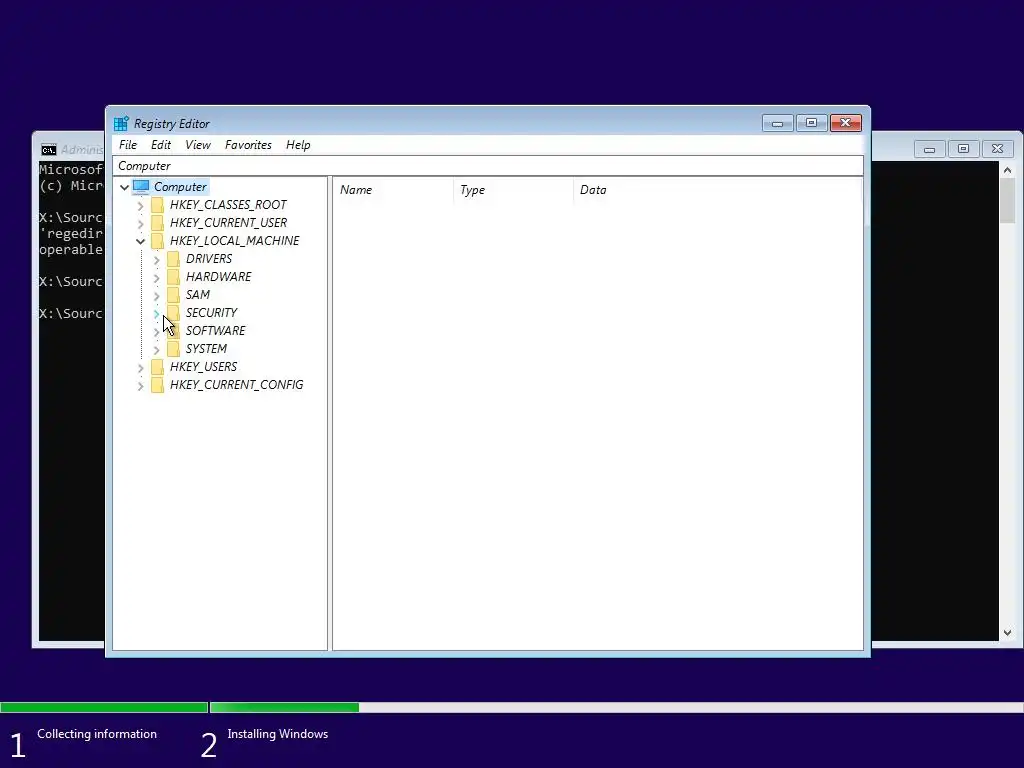This screenshot has width=1024, height=768.
Task: Click the Collecting information progress bar
Action: click(x=104, y=707)
